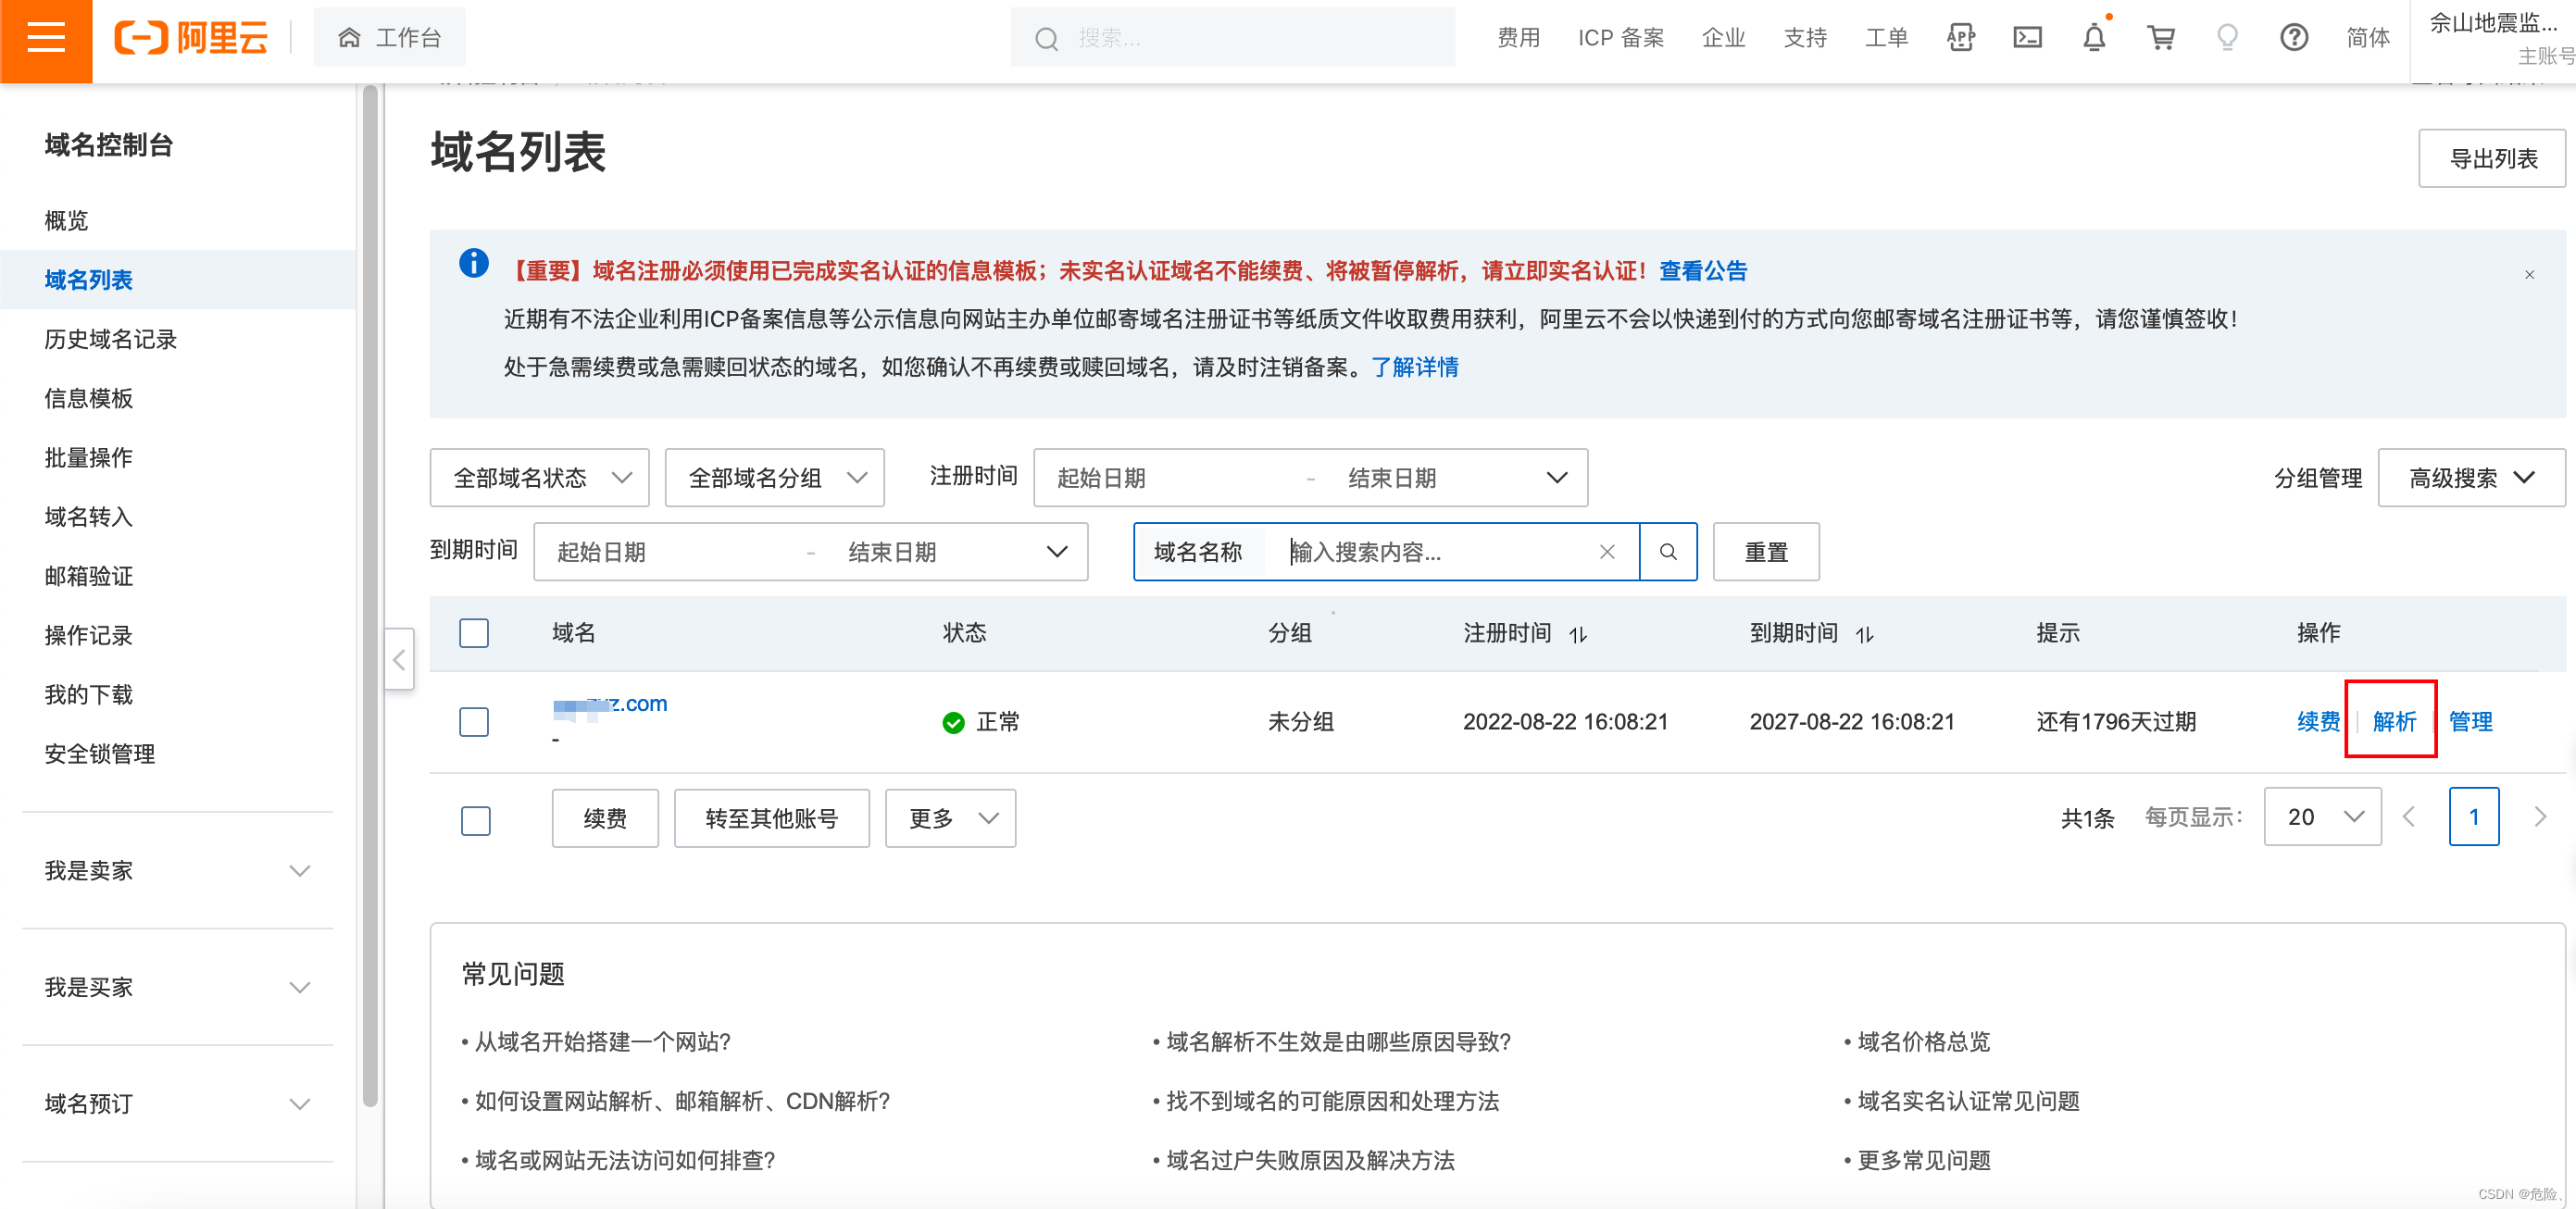Click the magnifier search button for domain name
This screenshot has width=2576, height=1209.
pyautogui.click(x=1668, y=552)
